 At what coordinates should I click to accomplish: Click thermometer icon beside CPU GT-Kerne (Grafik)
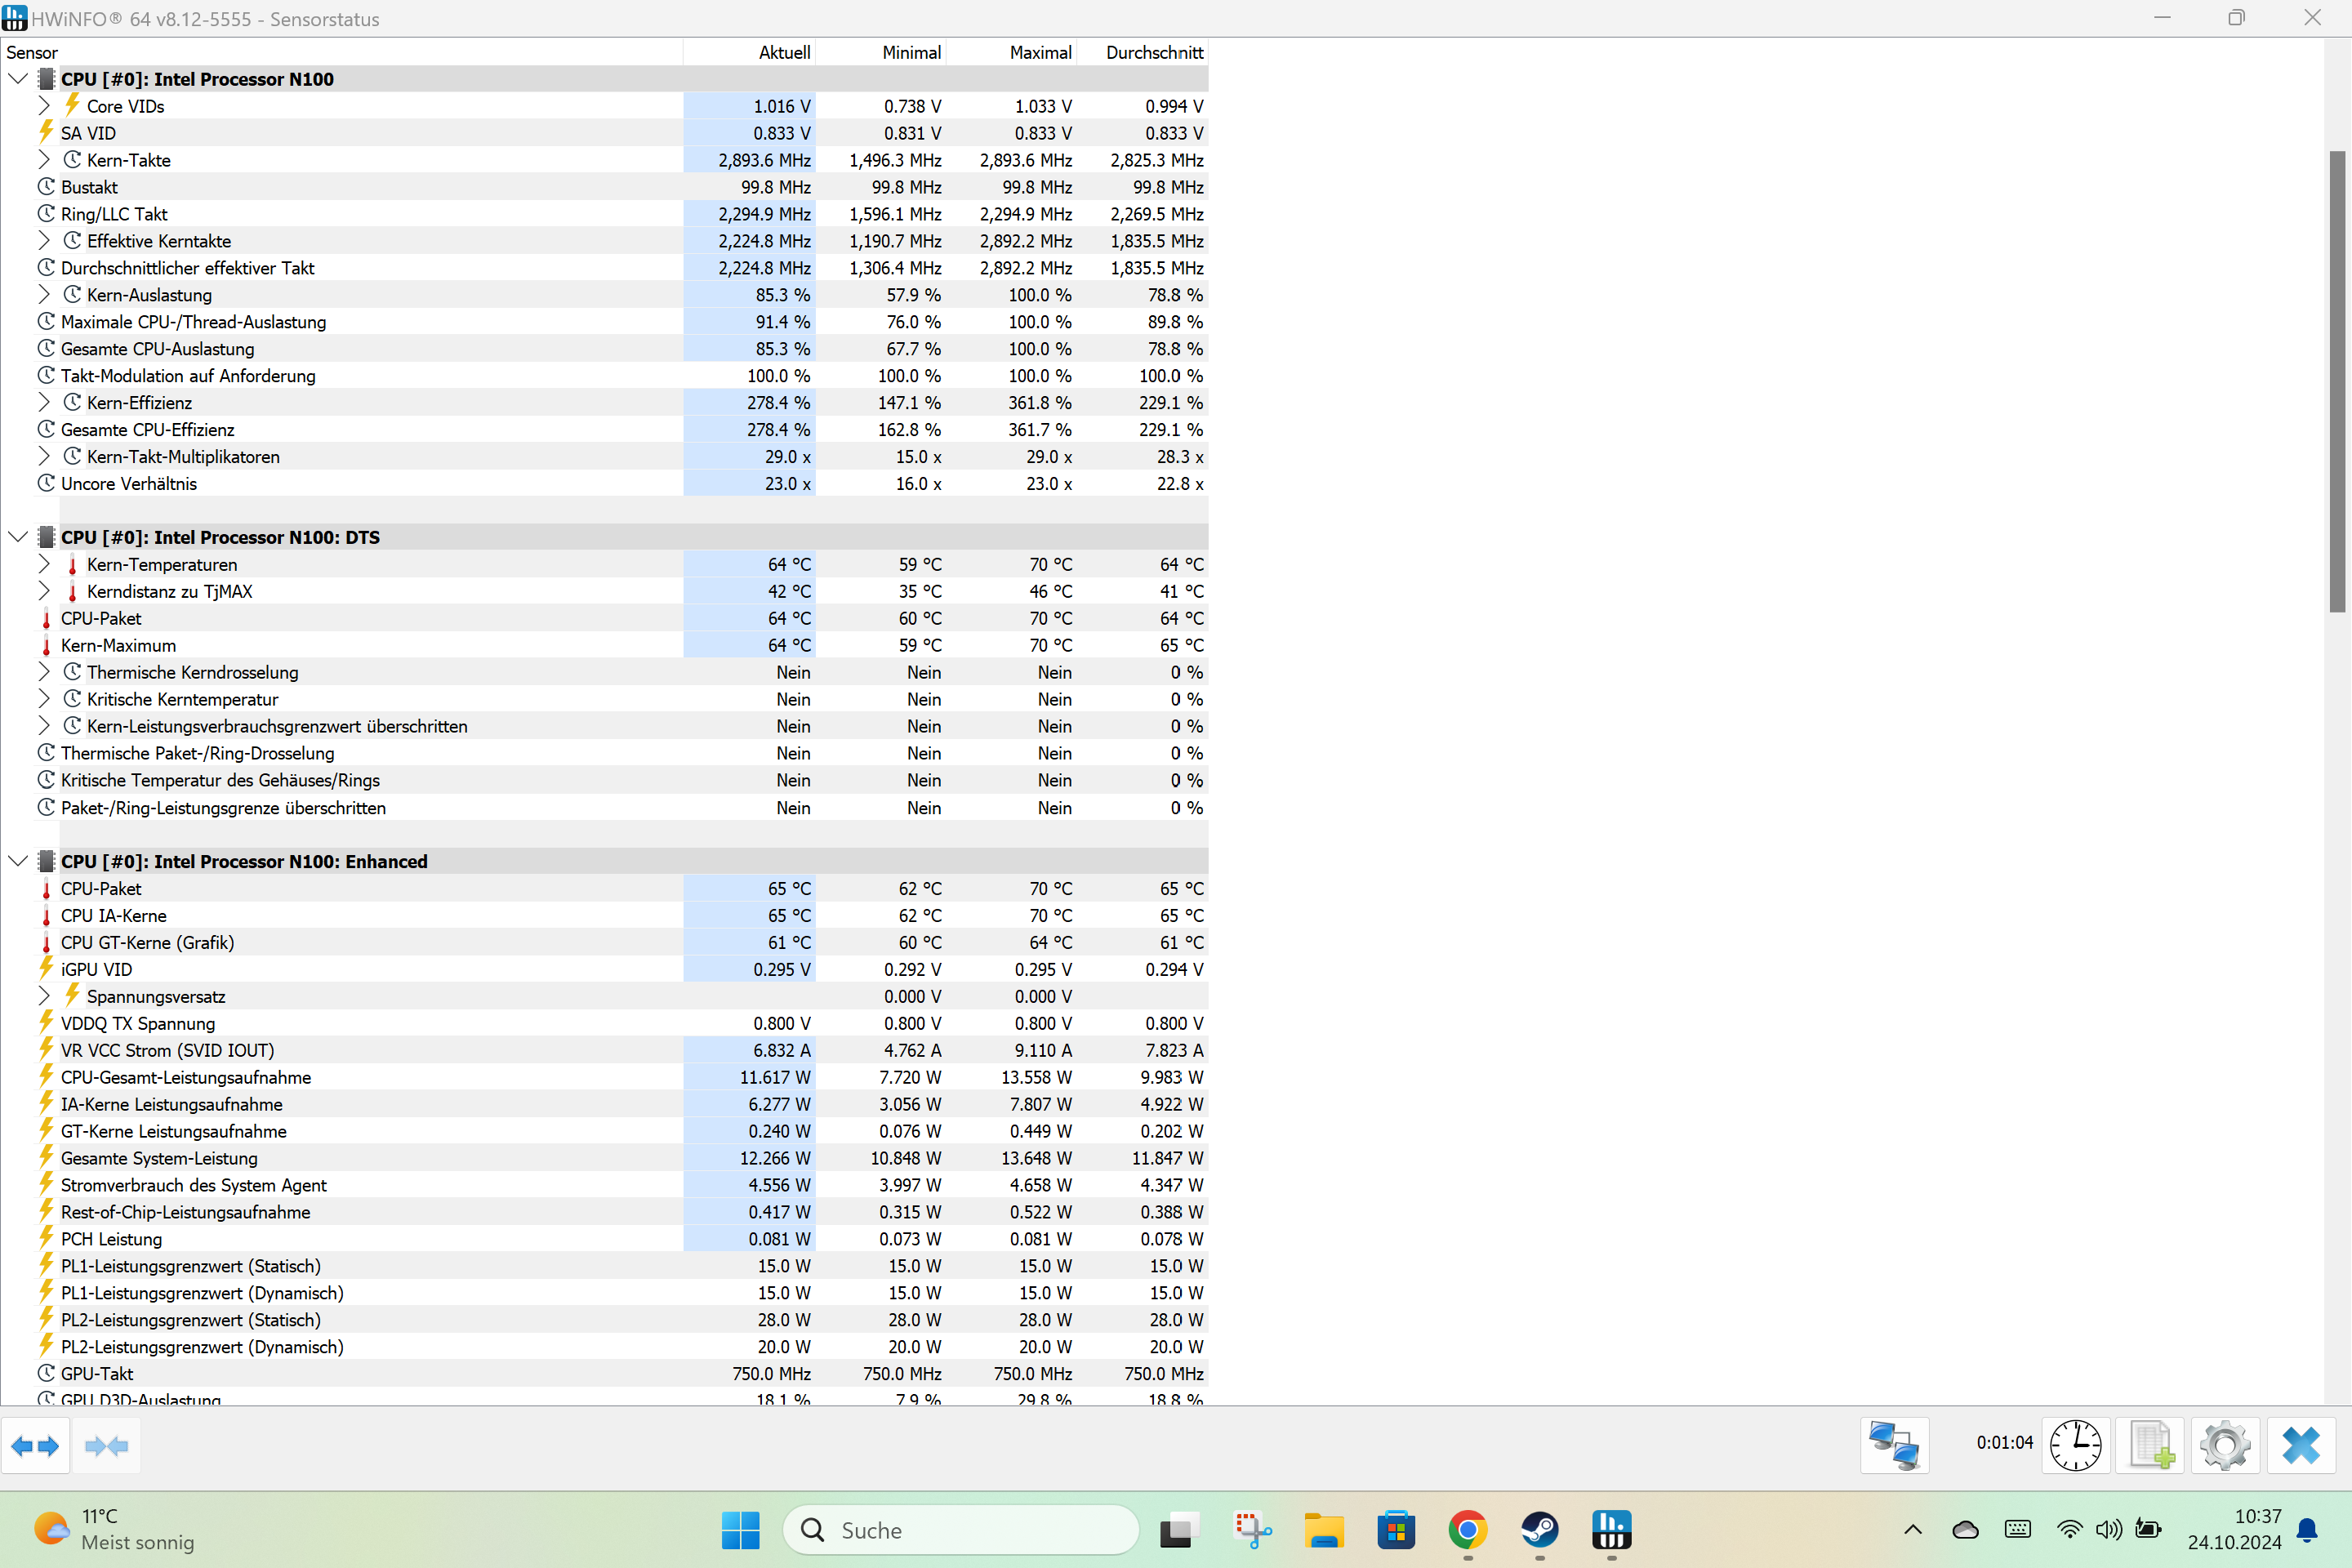tap(46, 943)
